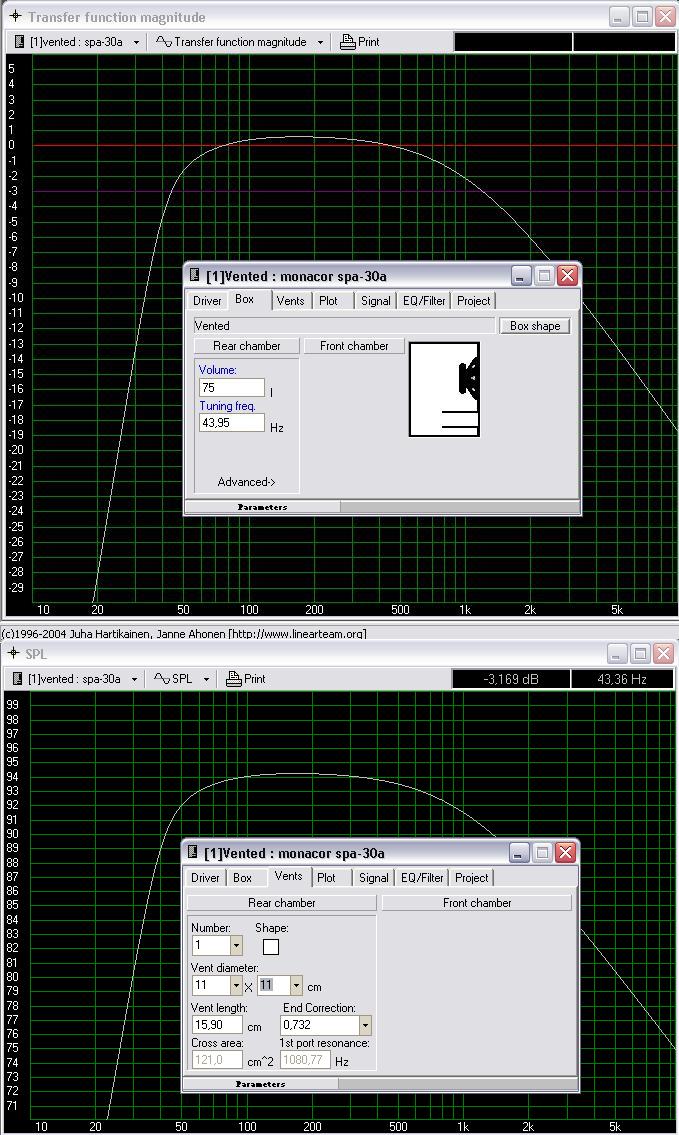The image size is (679, 1135).
Task: Open Signal tab in lower dialog
Action: click(x=374, y=877)
